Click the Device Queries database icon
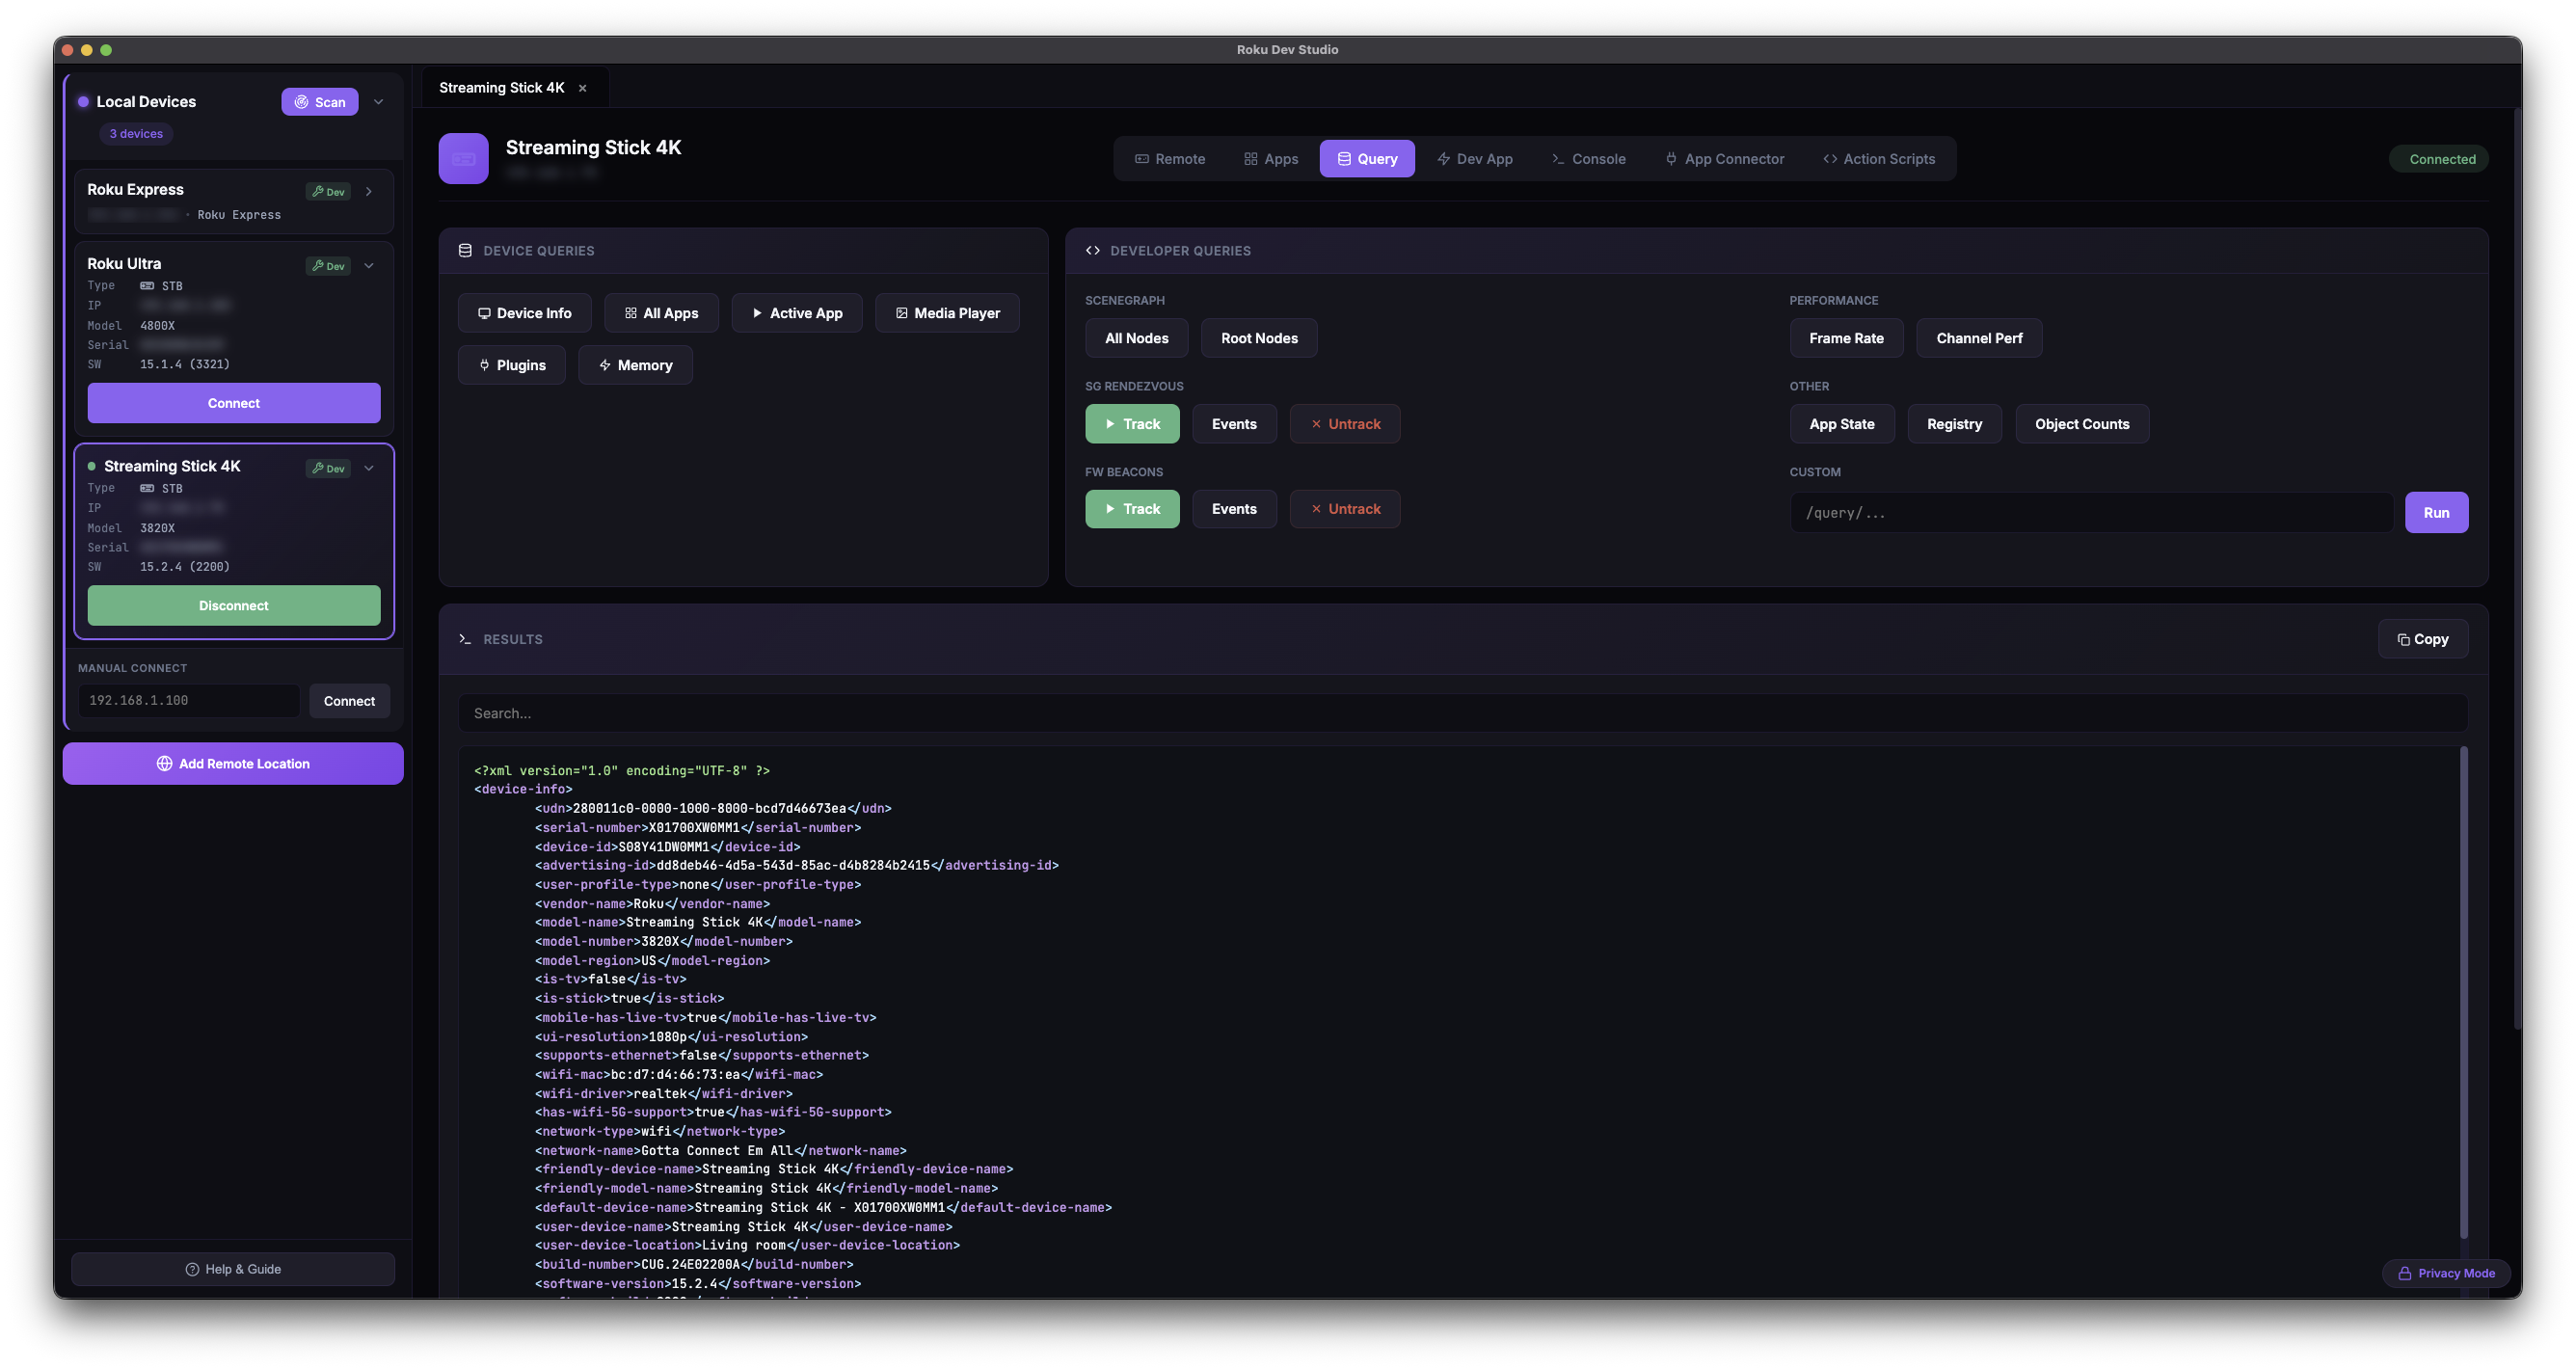The image size is (2576, 1370). click(x=465, y=251)
